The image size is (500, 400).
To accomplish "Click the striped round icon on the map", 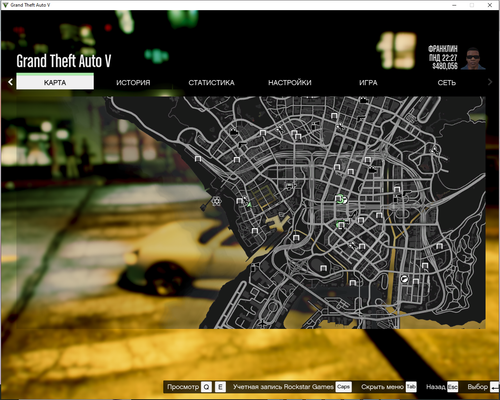I will click(404, 279).
